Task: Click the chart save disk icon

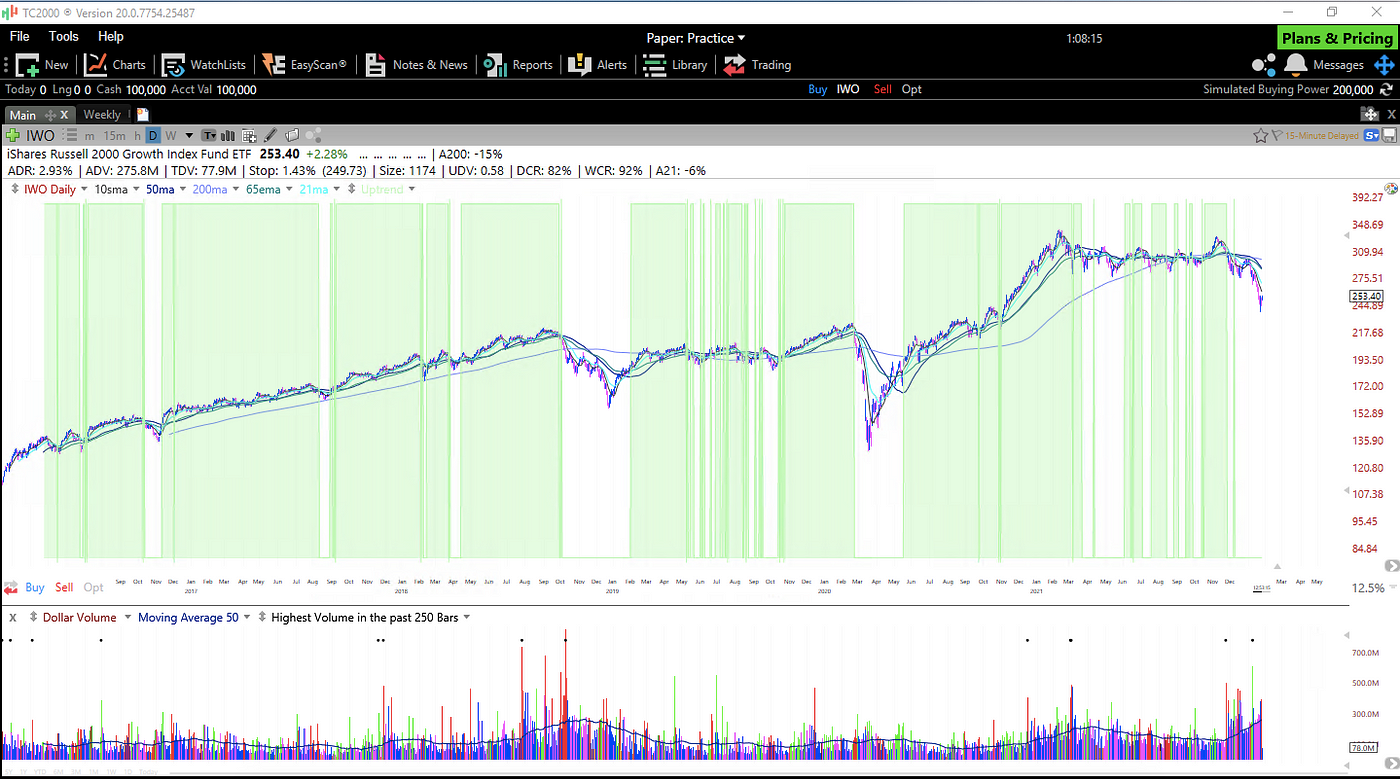Action: [1389, 135]
